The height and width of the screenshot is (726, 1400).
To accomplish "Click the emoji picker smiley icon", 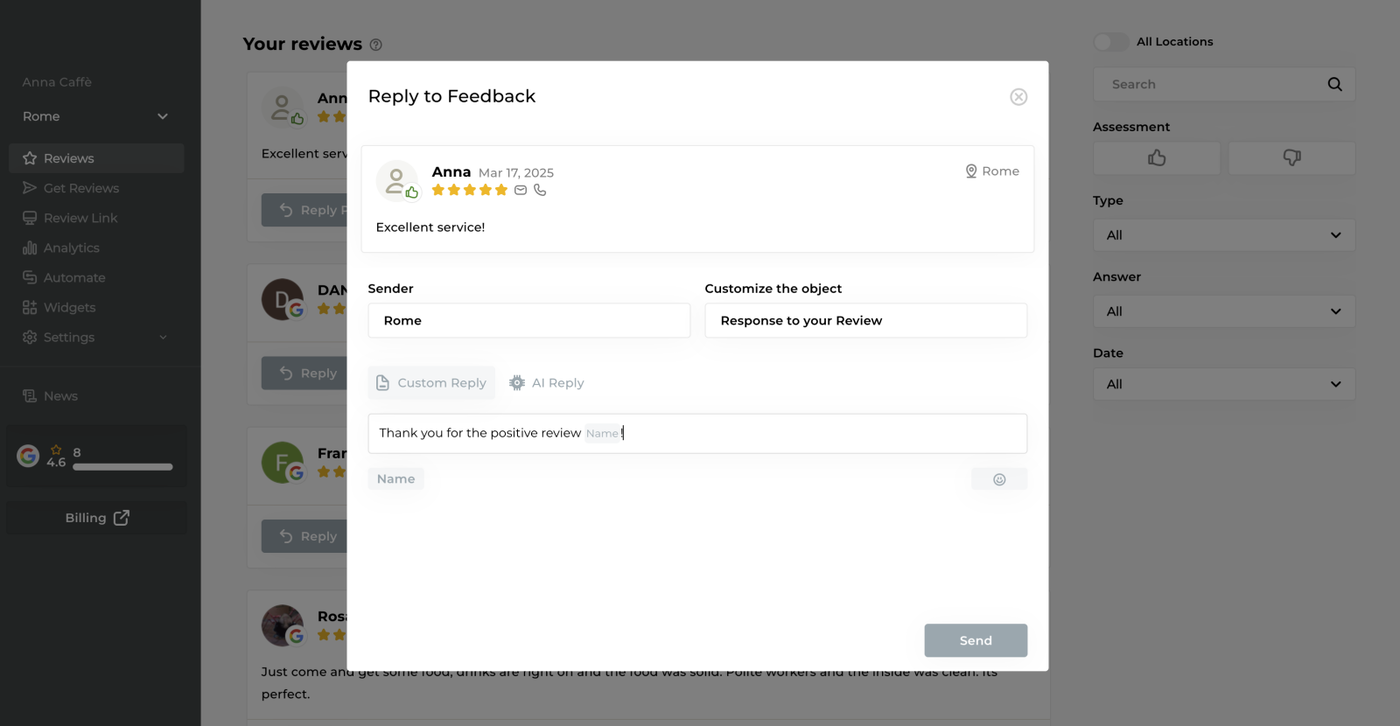I will point(999,479).
